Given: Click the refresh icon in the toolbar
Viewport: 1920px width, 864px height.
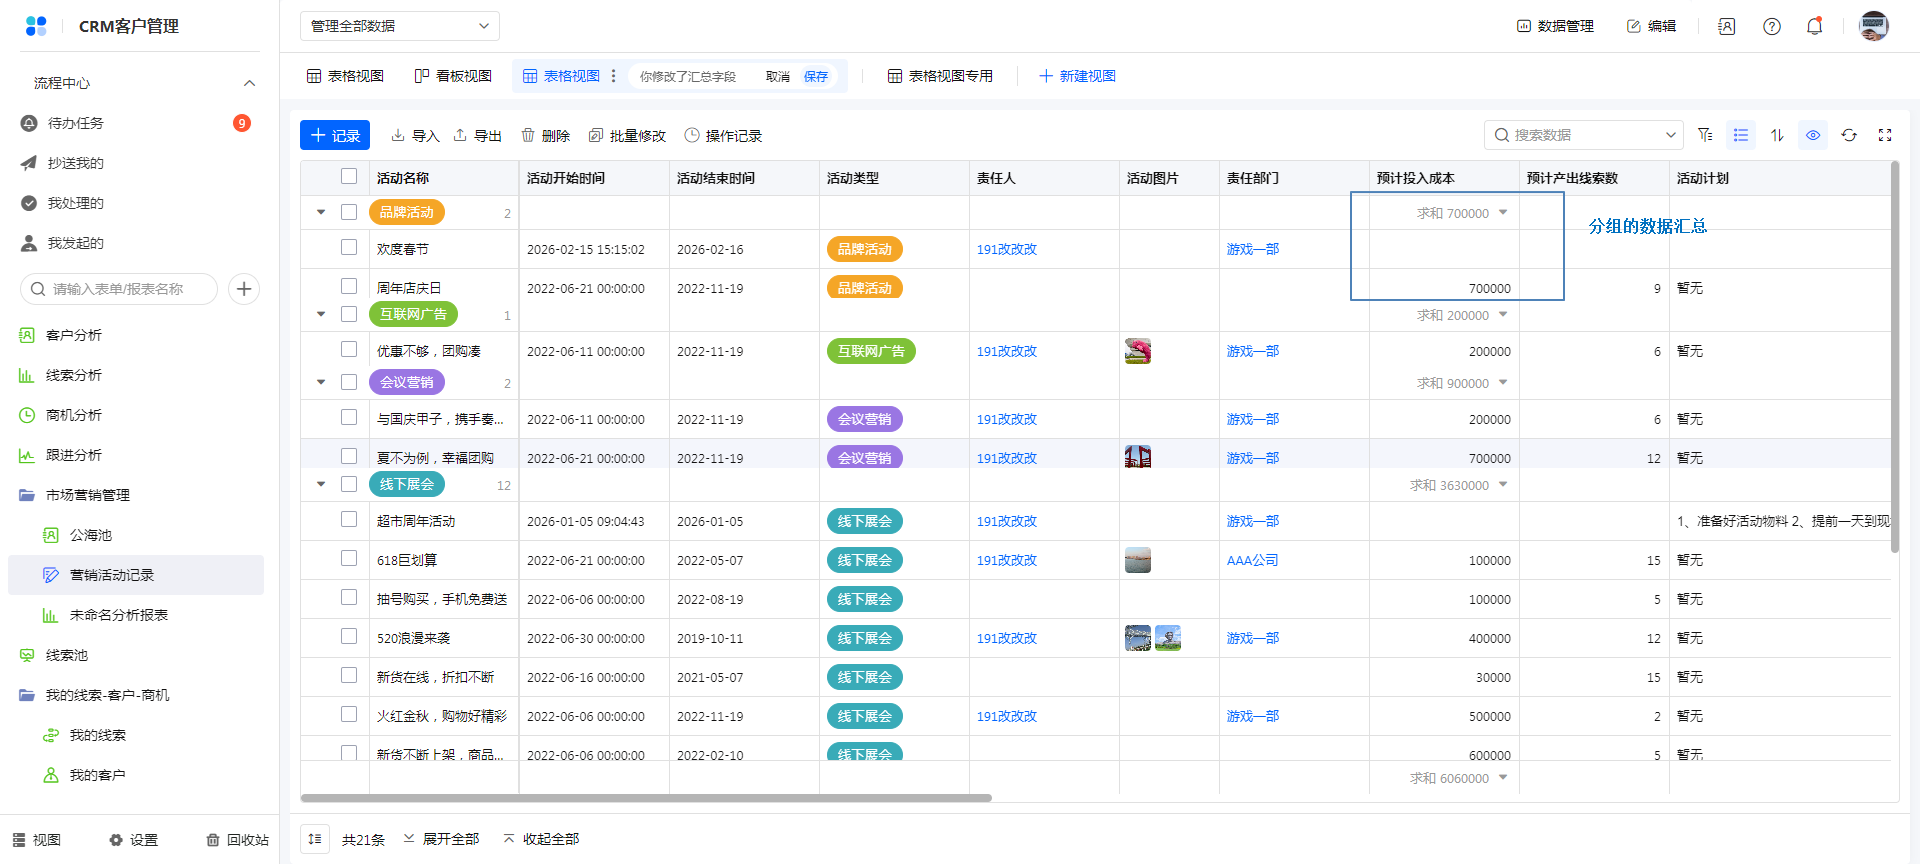Looking at the screenshot, I should [x=1849, y=135].
